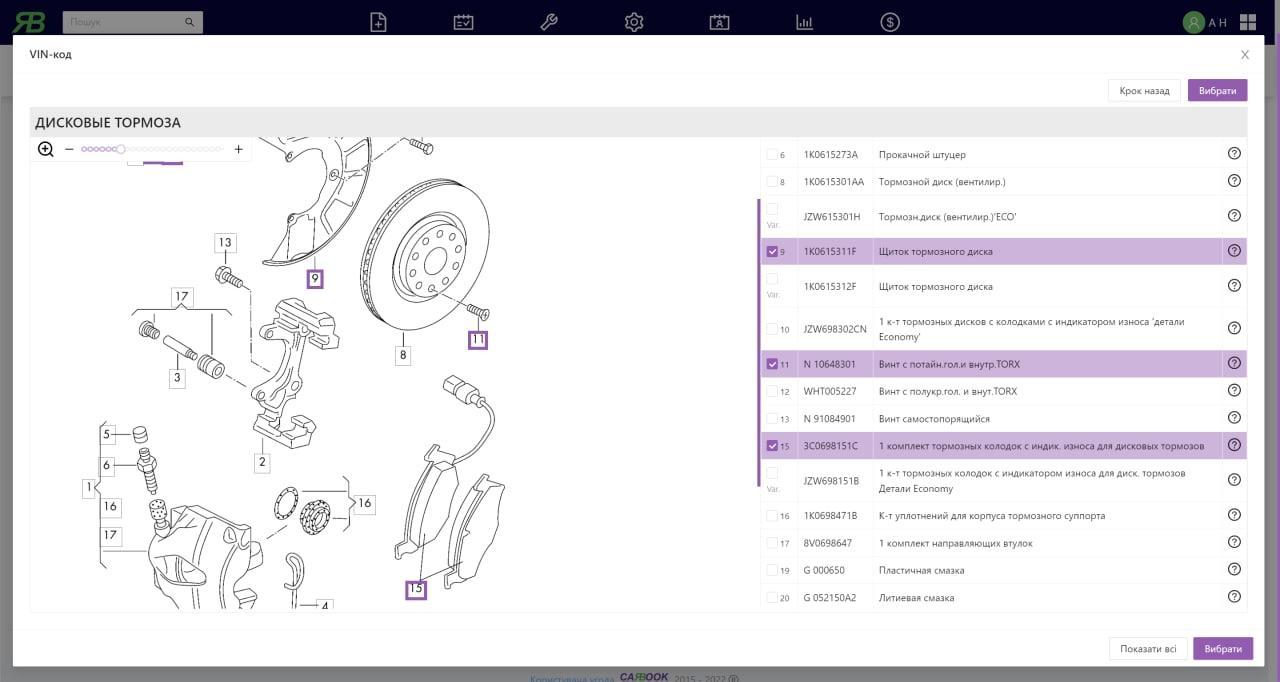Open the bar chart reports icon

point(804,22)
